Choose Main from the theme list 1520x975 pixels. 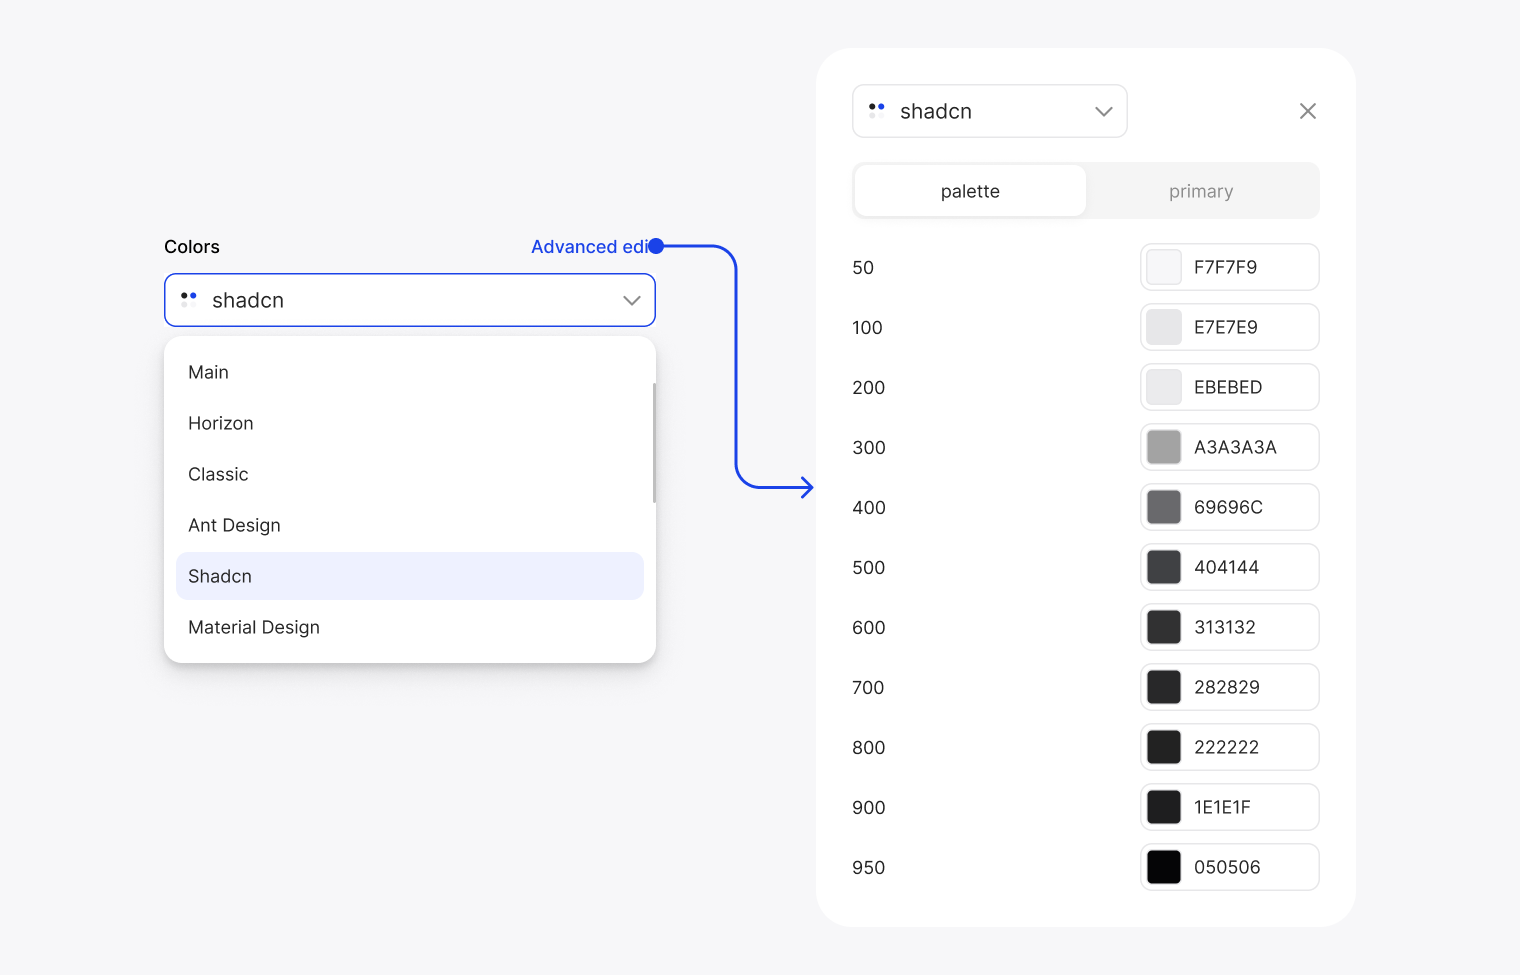pos(209,372)
